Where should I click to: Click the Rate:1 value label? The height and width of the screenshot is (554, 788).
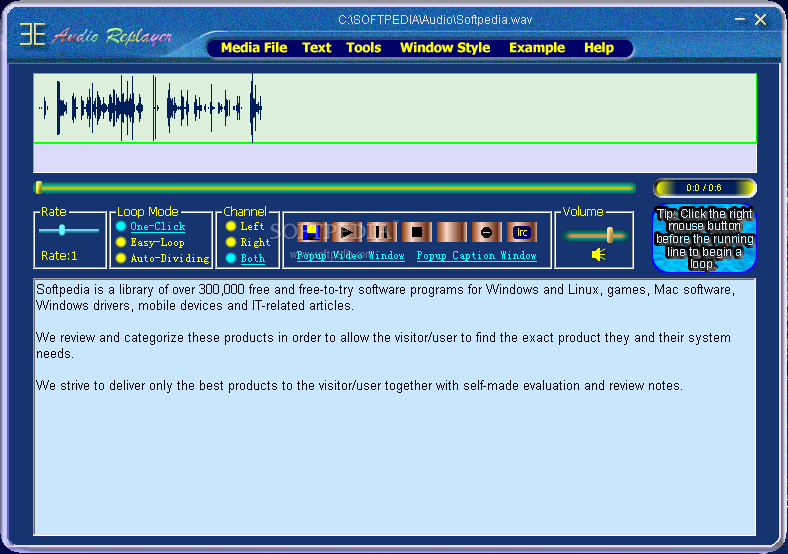pyautogui.click(x=59, y=256)
